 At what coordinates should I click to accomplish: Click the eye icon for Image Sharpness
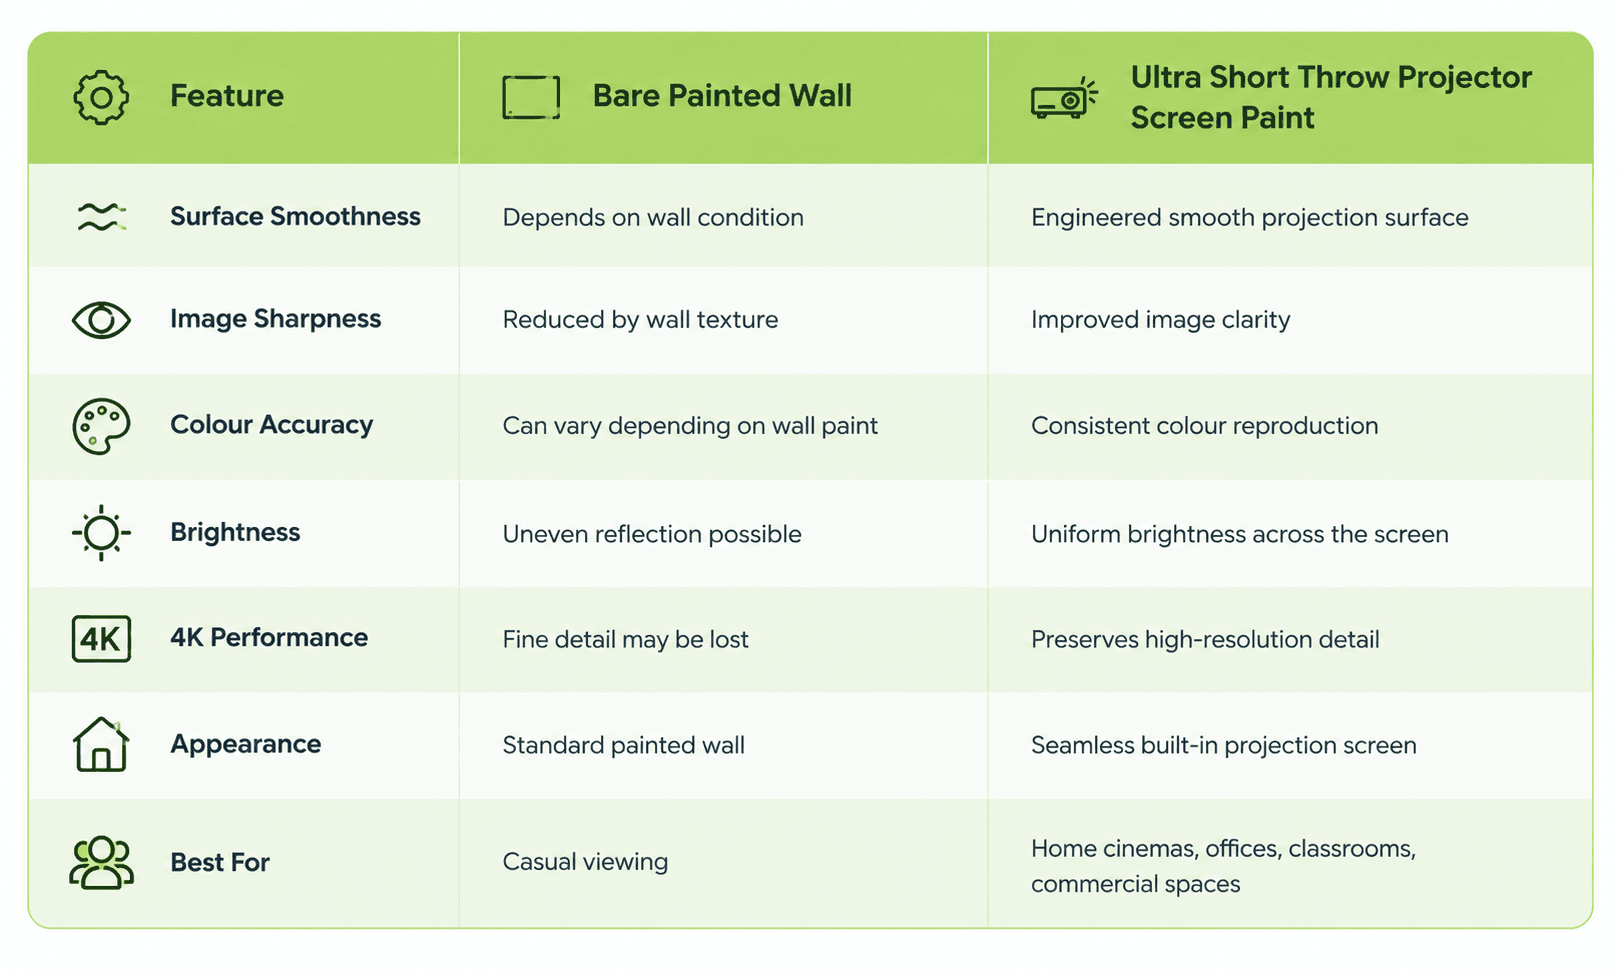pos(101,320)
